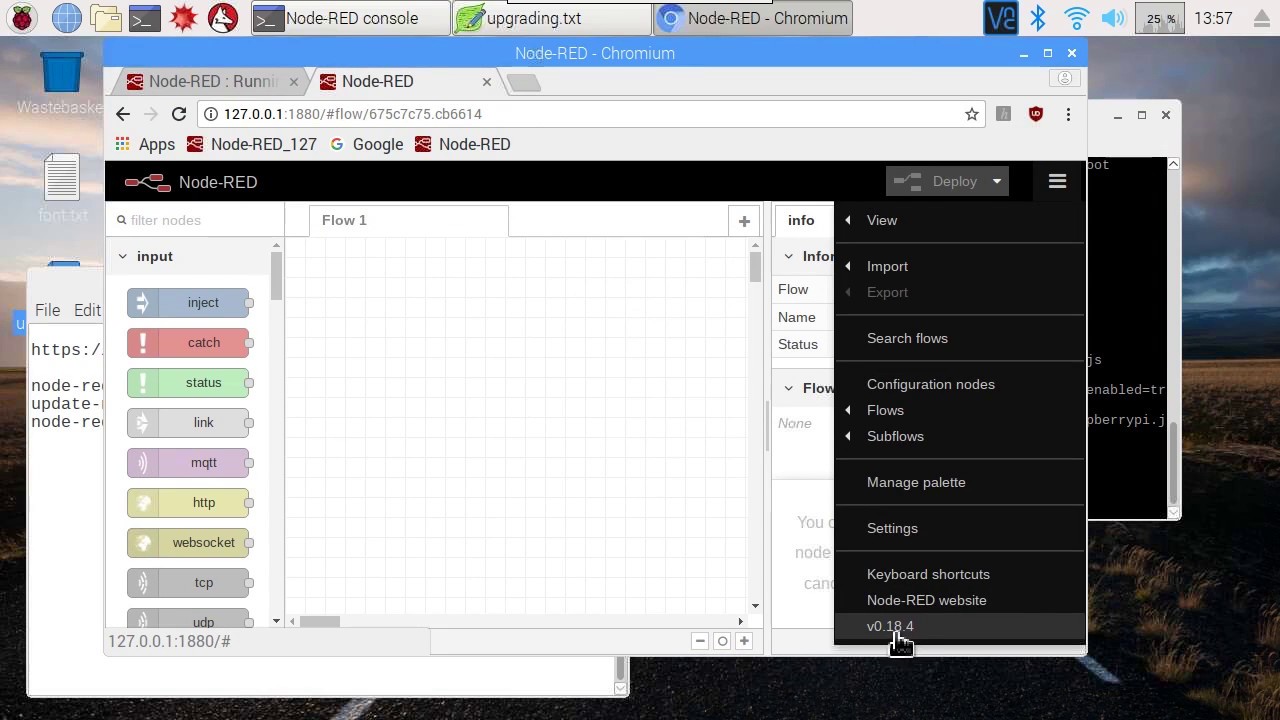Select the catch node in the palette
The height and width of the screenshot is (720, 1280).
[189, 343]
